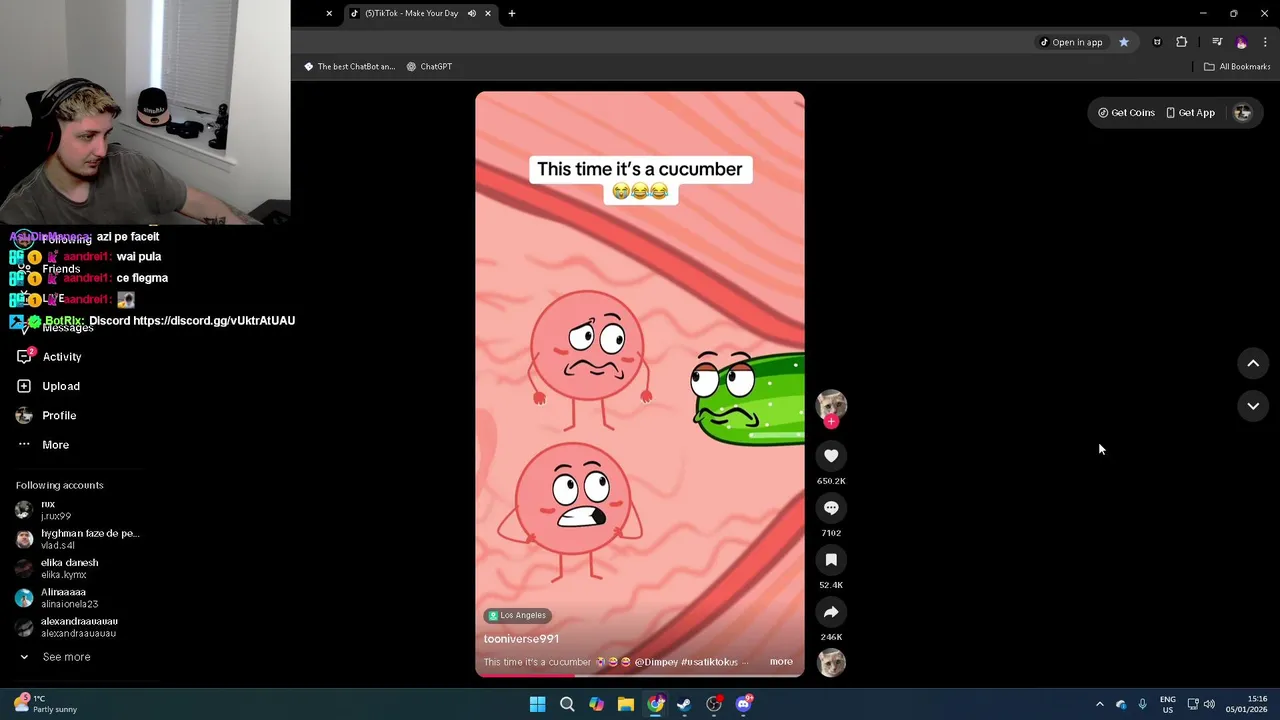This screenshot has height=720, width=1280.
Task: Open Discord from the taskbar
Action: click(743, 704)
